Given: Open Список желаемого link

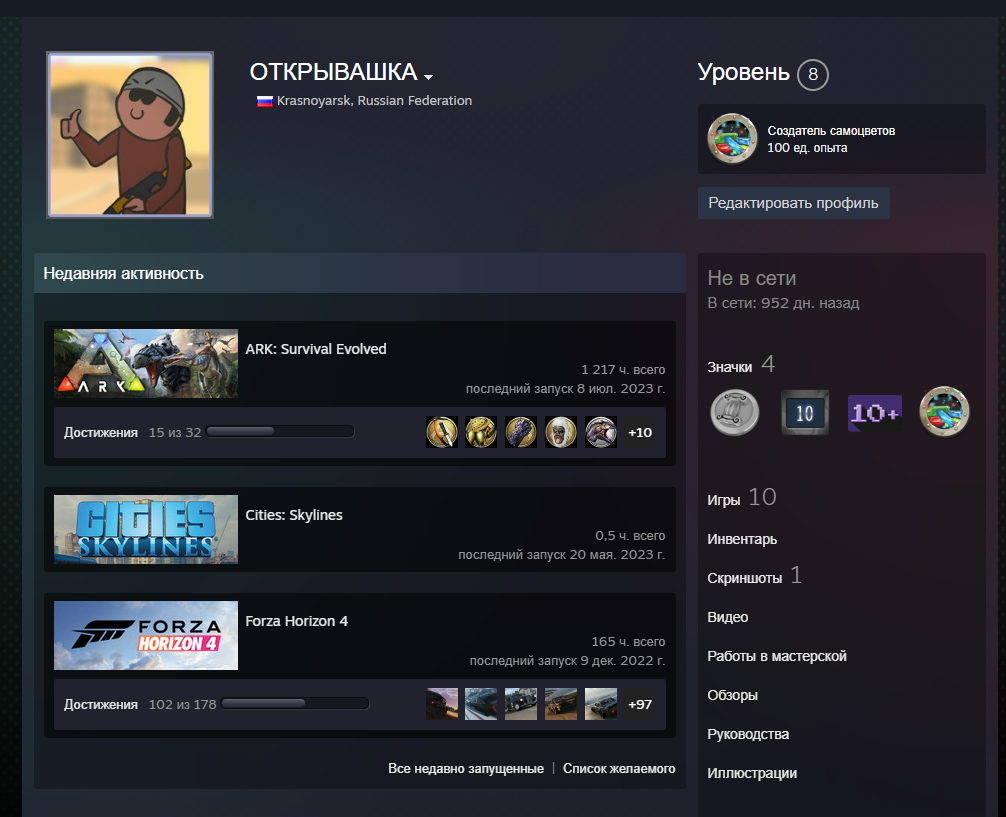Looking at the screenshot, I should coord(619,768).
